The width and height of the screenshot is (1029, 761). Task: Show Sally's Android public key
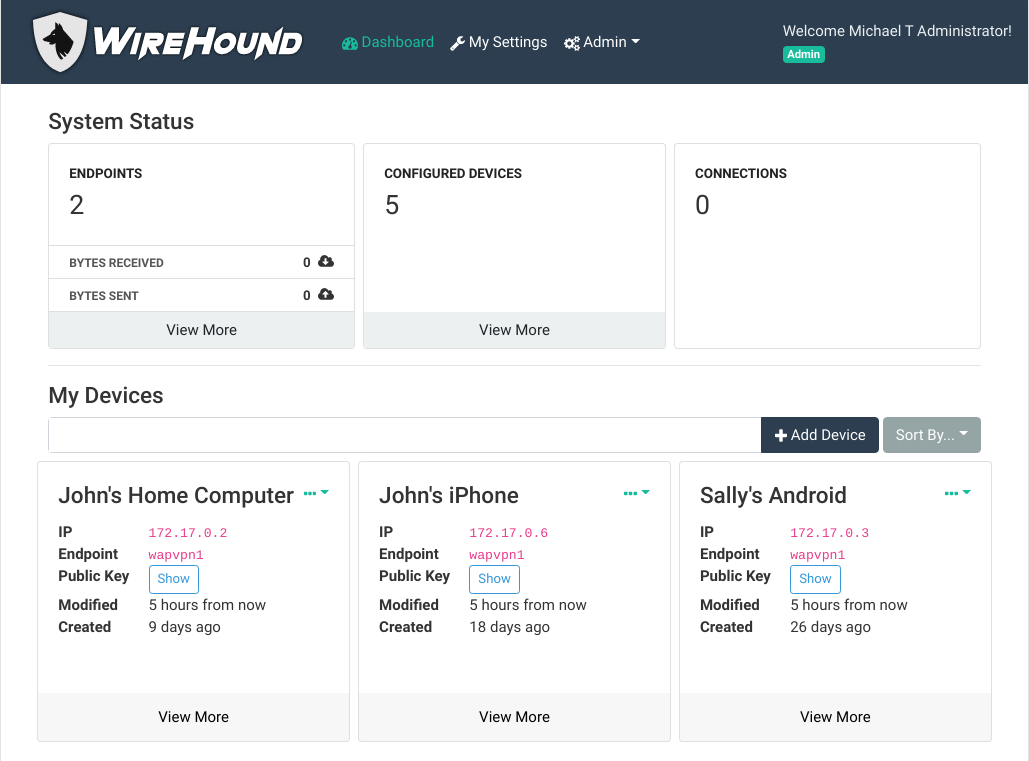coord(815,578)
